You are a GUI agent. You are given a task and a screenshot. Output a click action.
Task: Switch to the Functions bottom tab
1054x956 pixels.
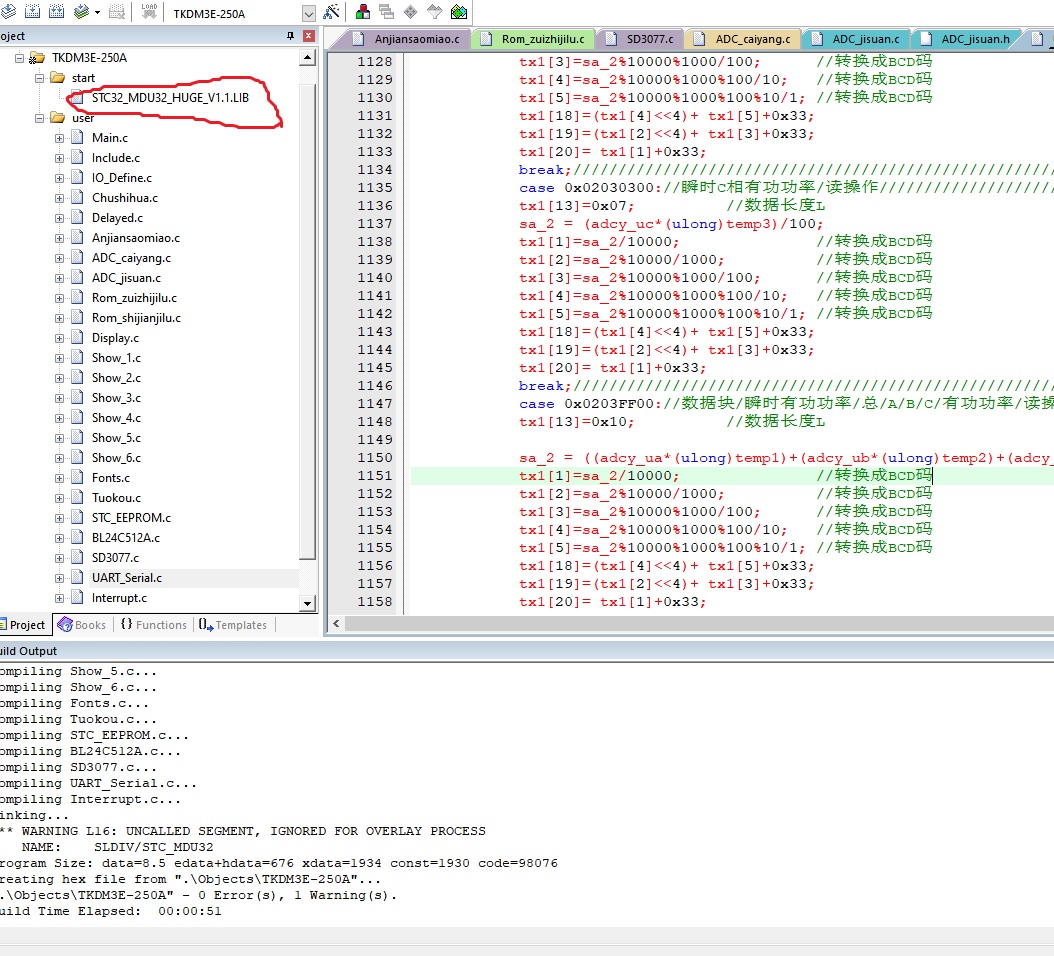[x=153, y=625]
